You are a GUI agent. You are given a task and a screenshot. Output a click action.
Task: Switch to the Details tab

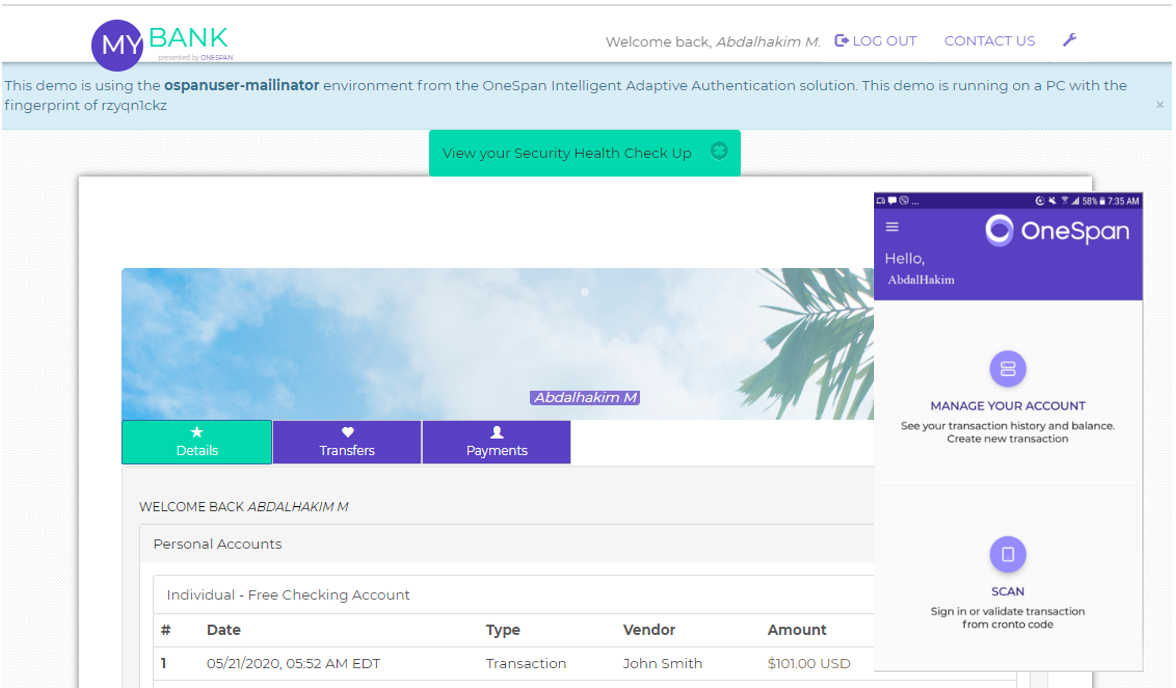coord(197,442)
